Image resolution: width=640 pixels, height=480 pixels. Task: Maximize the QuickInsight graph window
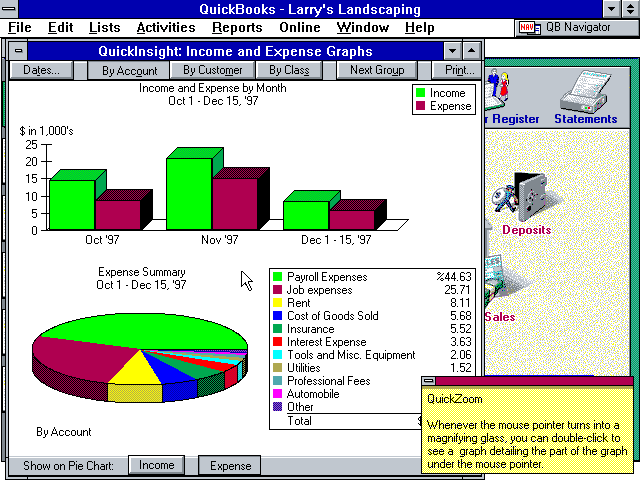click(x=472, y=51)
